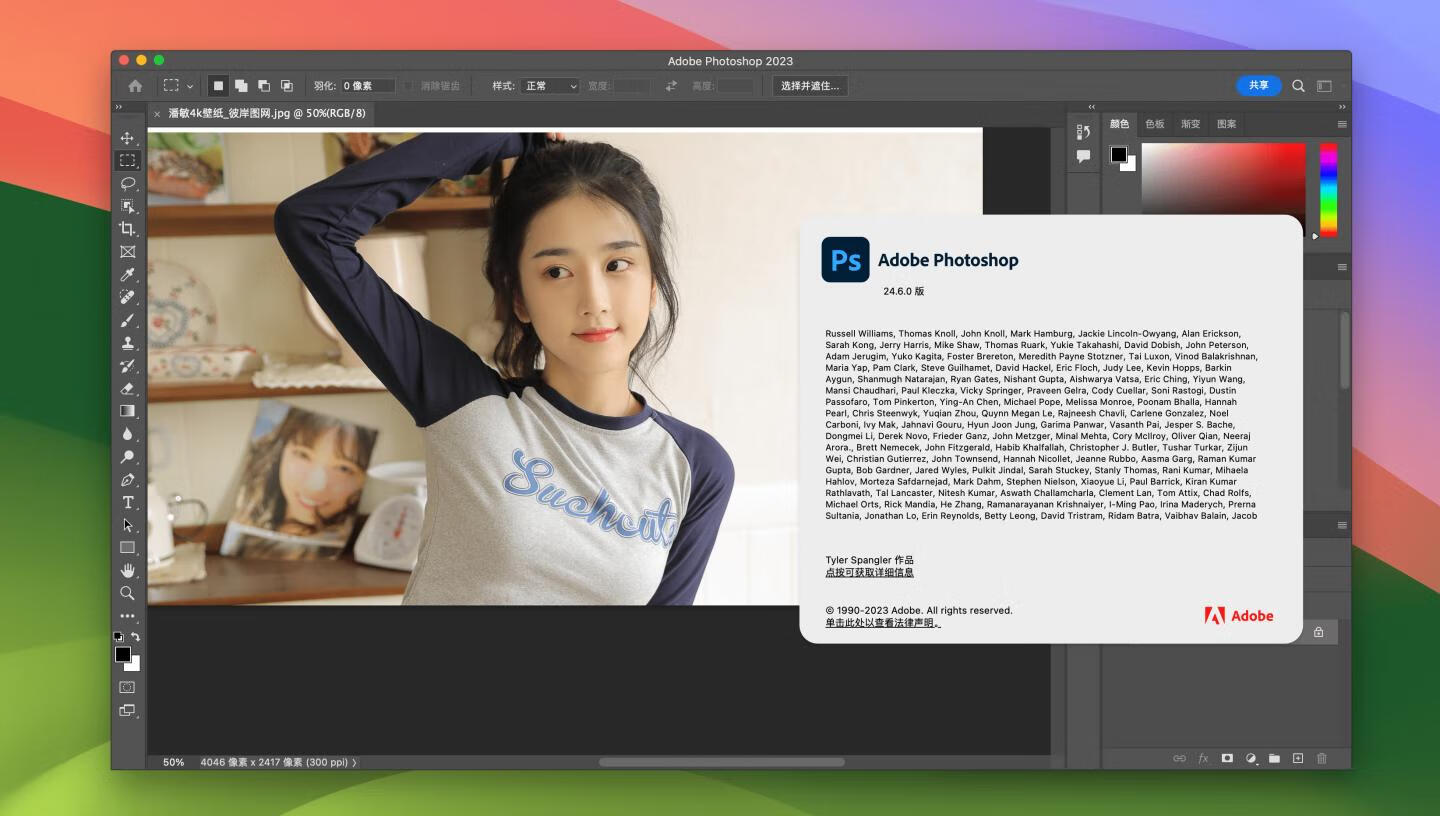Image resolution: width=1440 pixels, height=816 pixels.
Task: Choose Intersect with selection mode
Action: click(x=287, y=86)
